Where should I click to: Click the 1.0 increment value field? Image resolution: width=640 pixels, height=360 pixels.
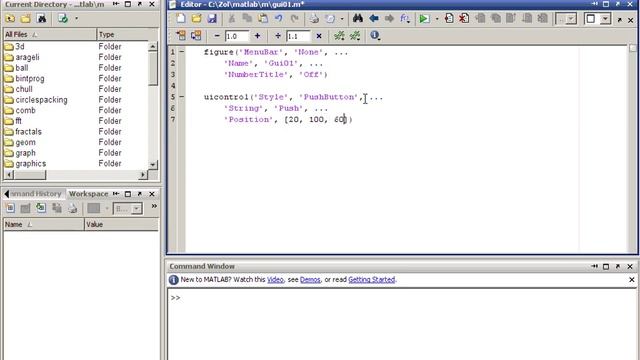(237, 36)
